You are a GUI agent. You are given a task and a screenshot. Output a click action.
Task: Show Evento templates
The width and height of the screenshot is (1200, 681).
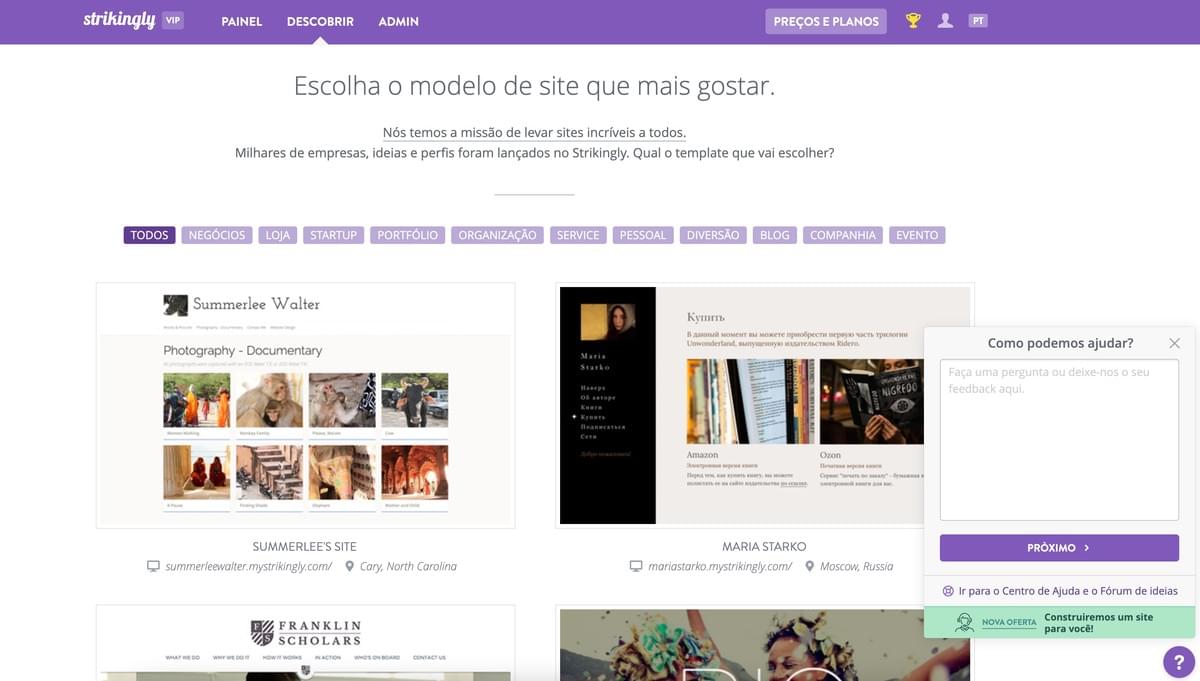(x=917, y=235)
